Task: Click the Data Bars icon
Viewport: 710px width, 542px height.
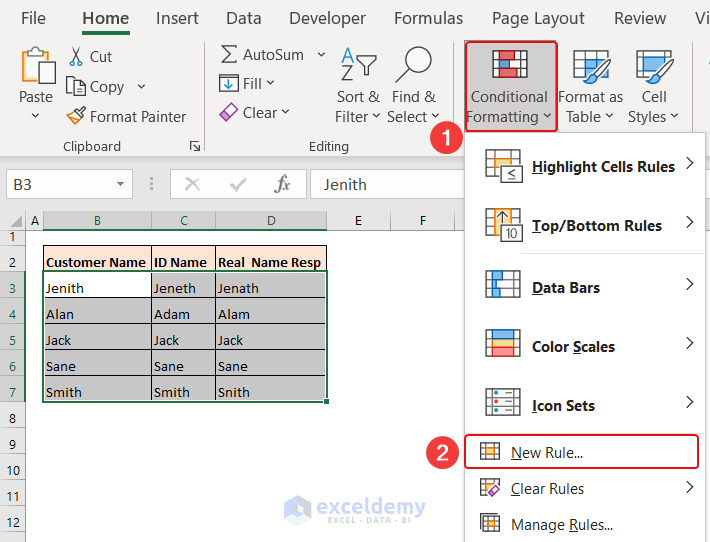Action: [x=503, y=284]
